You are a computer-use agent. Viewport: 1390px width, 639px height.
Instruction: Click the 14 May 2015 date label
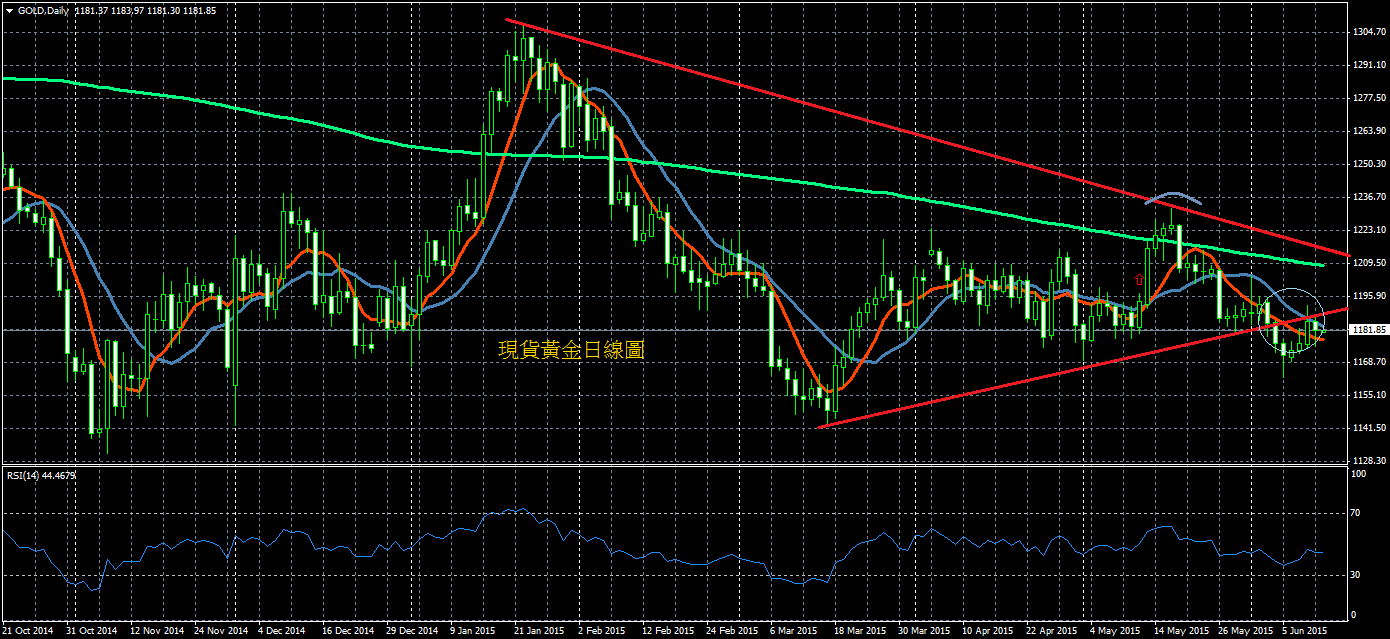(x=1180, y=631)
